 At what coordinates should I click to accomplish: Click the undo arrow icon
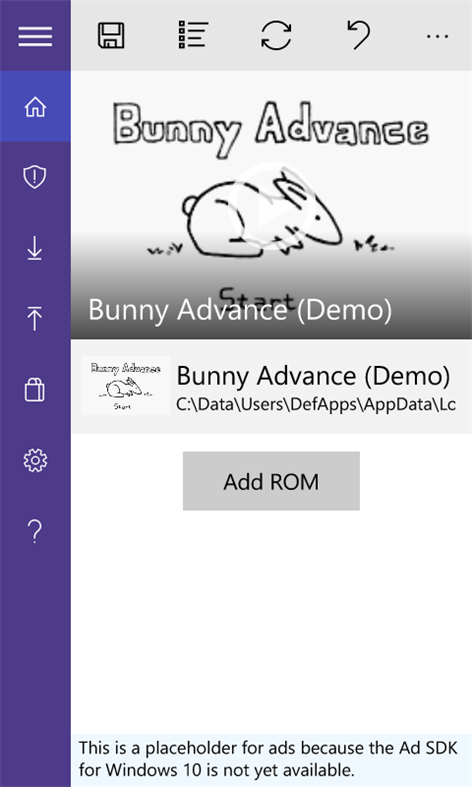[359, 35]
